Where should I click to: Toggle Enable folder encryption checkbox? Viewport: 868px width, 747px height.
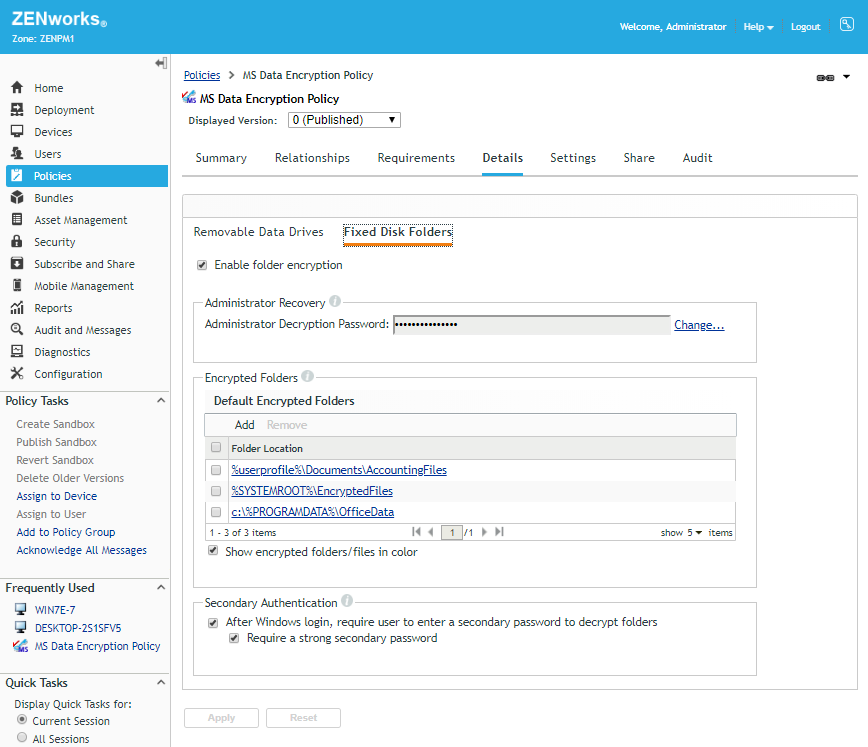(x=202, y=265)
